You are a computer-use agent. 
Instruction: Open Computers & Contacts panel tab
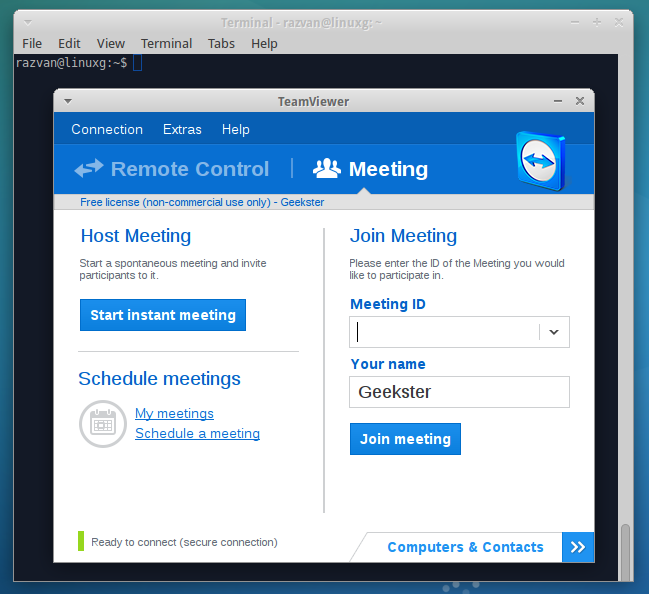[465, 547]
